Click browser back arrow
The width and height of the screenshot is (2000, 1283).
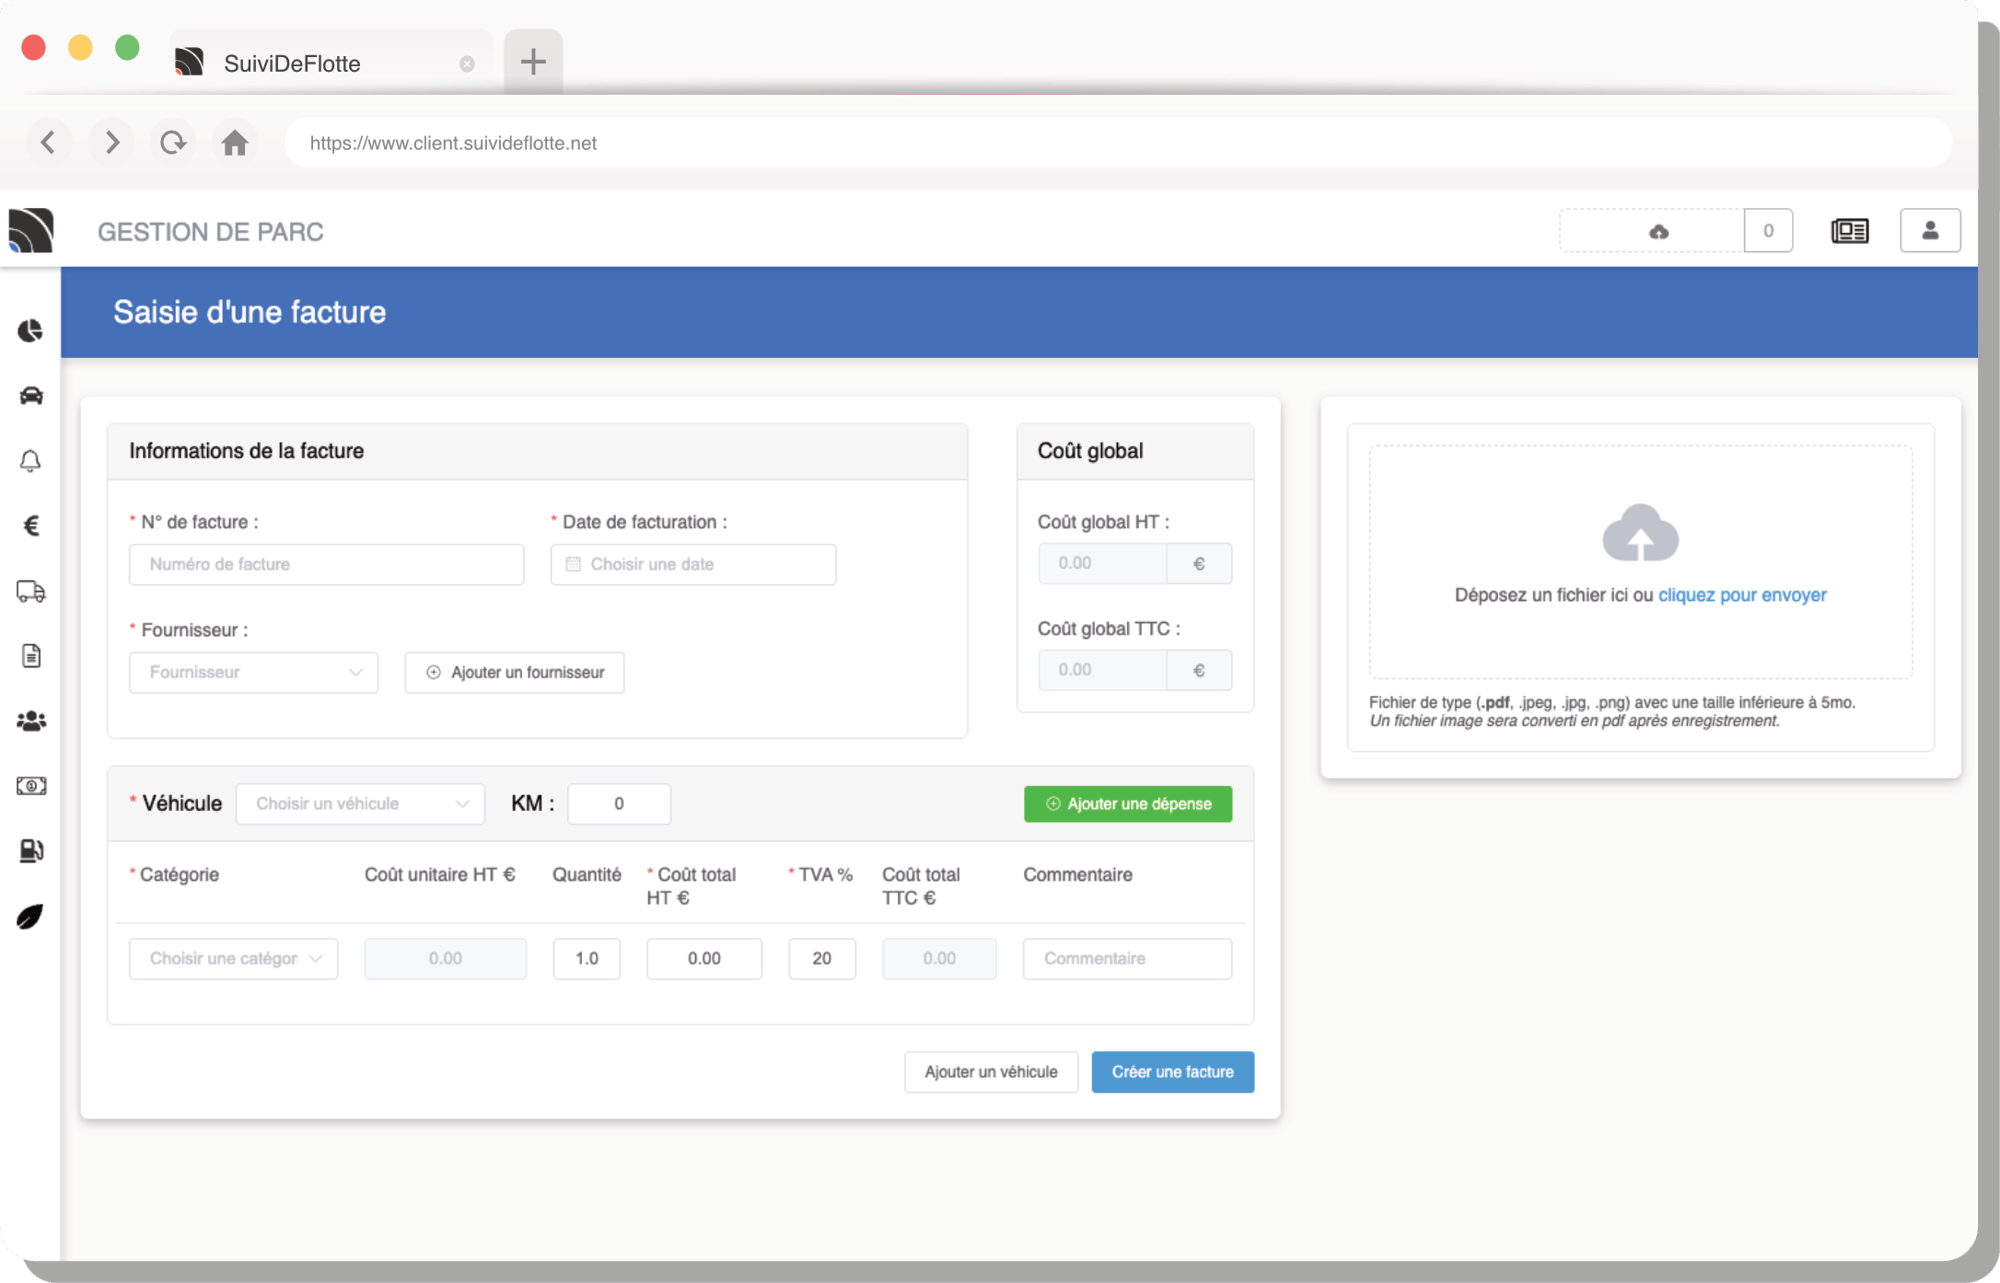click(x=48, y=142)
